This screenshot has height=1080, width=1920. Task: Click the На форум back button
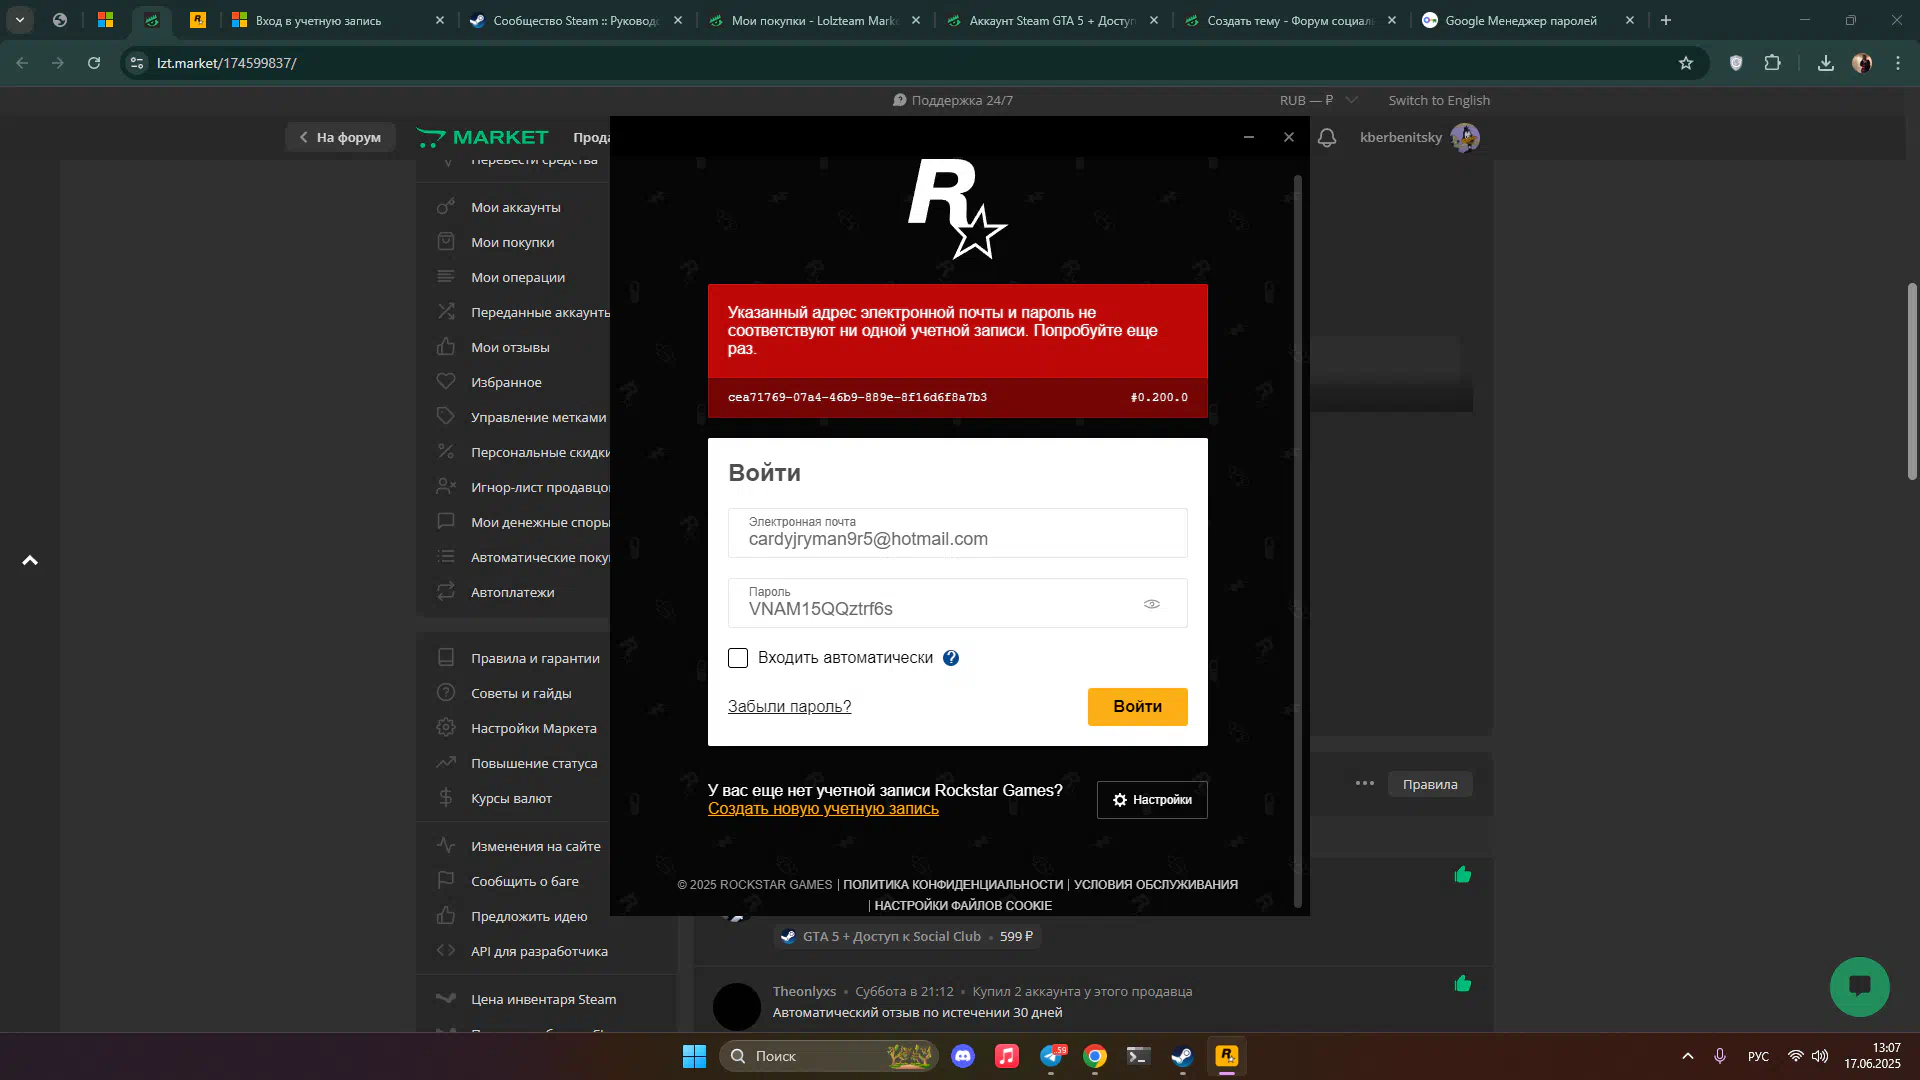pos(340,137)
